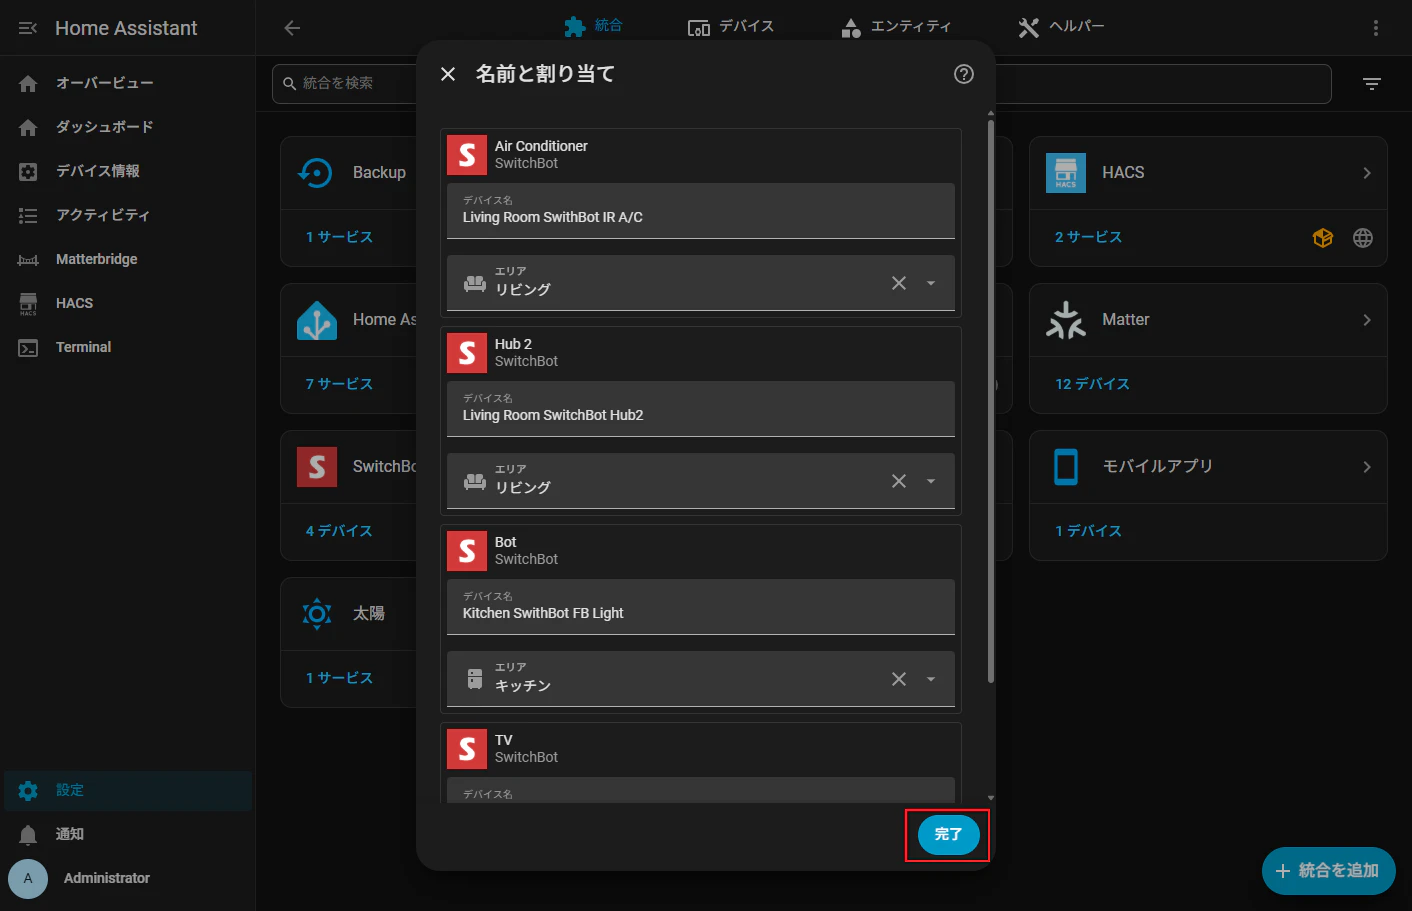Open アクティビティ in the sidebar
The width and height of the screenshot is (1412, 911).
(x=128, y=215)
